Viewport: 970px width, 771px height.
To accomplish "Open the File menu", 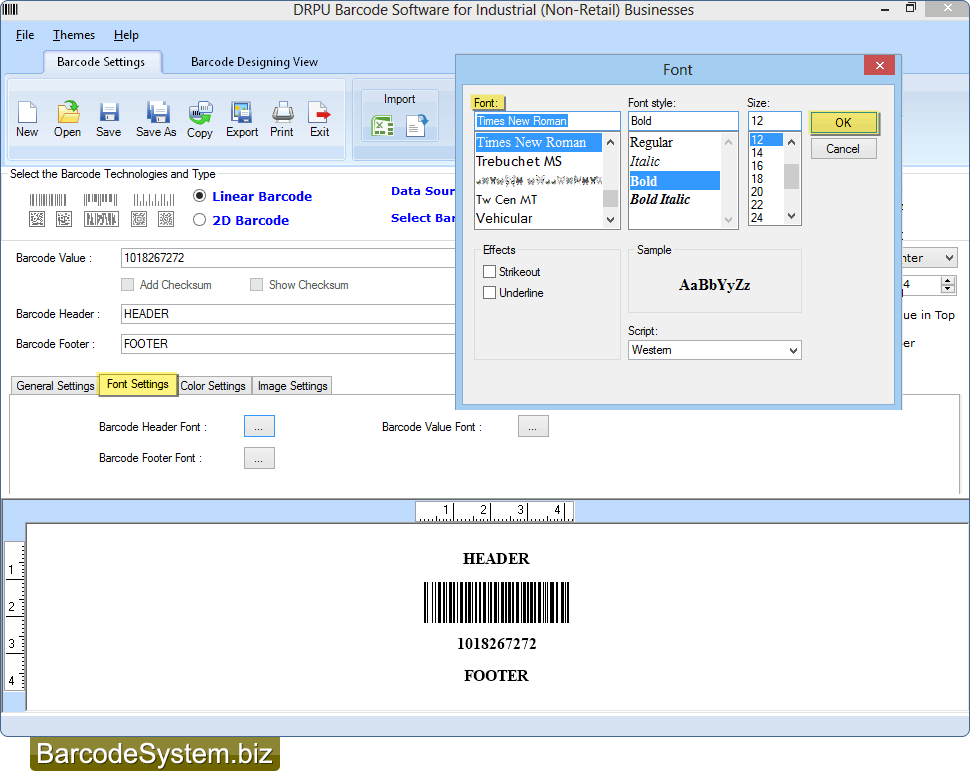I will point(25,35).
